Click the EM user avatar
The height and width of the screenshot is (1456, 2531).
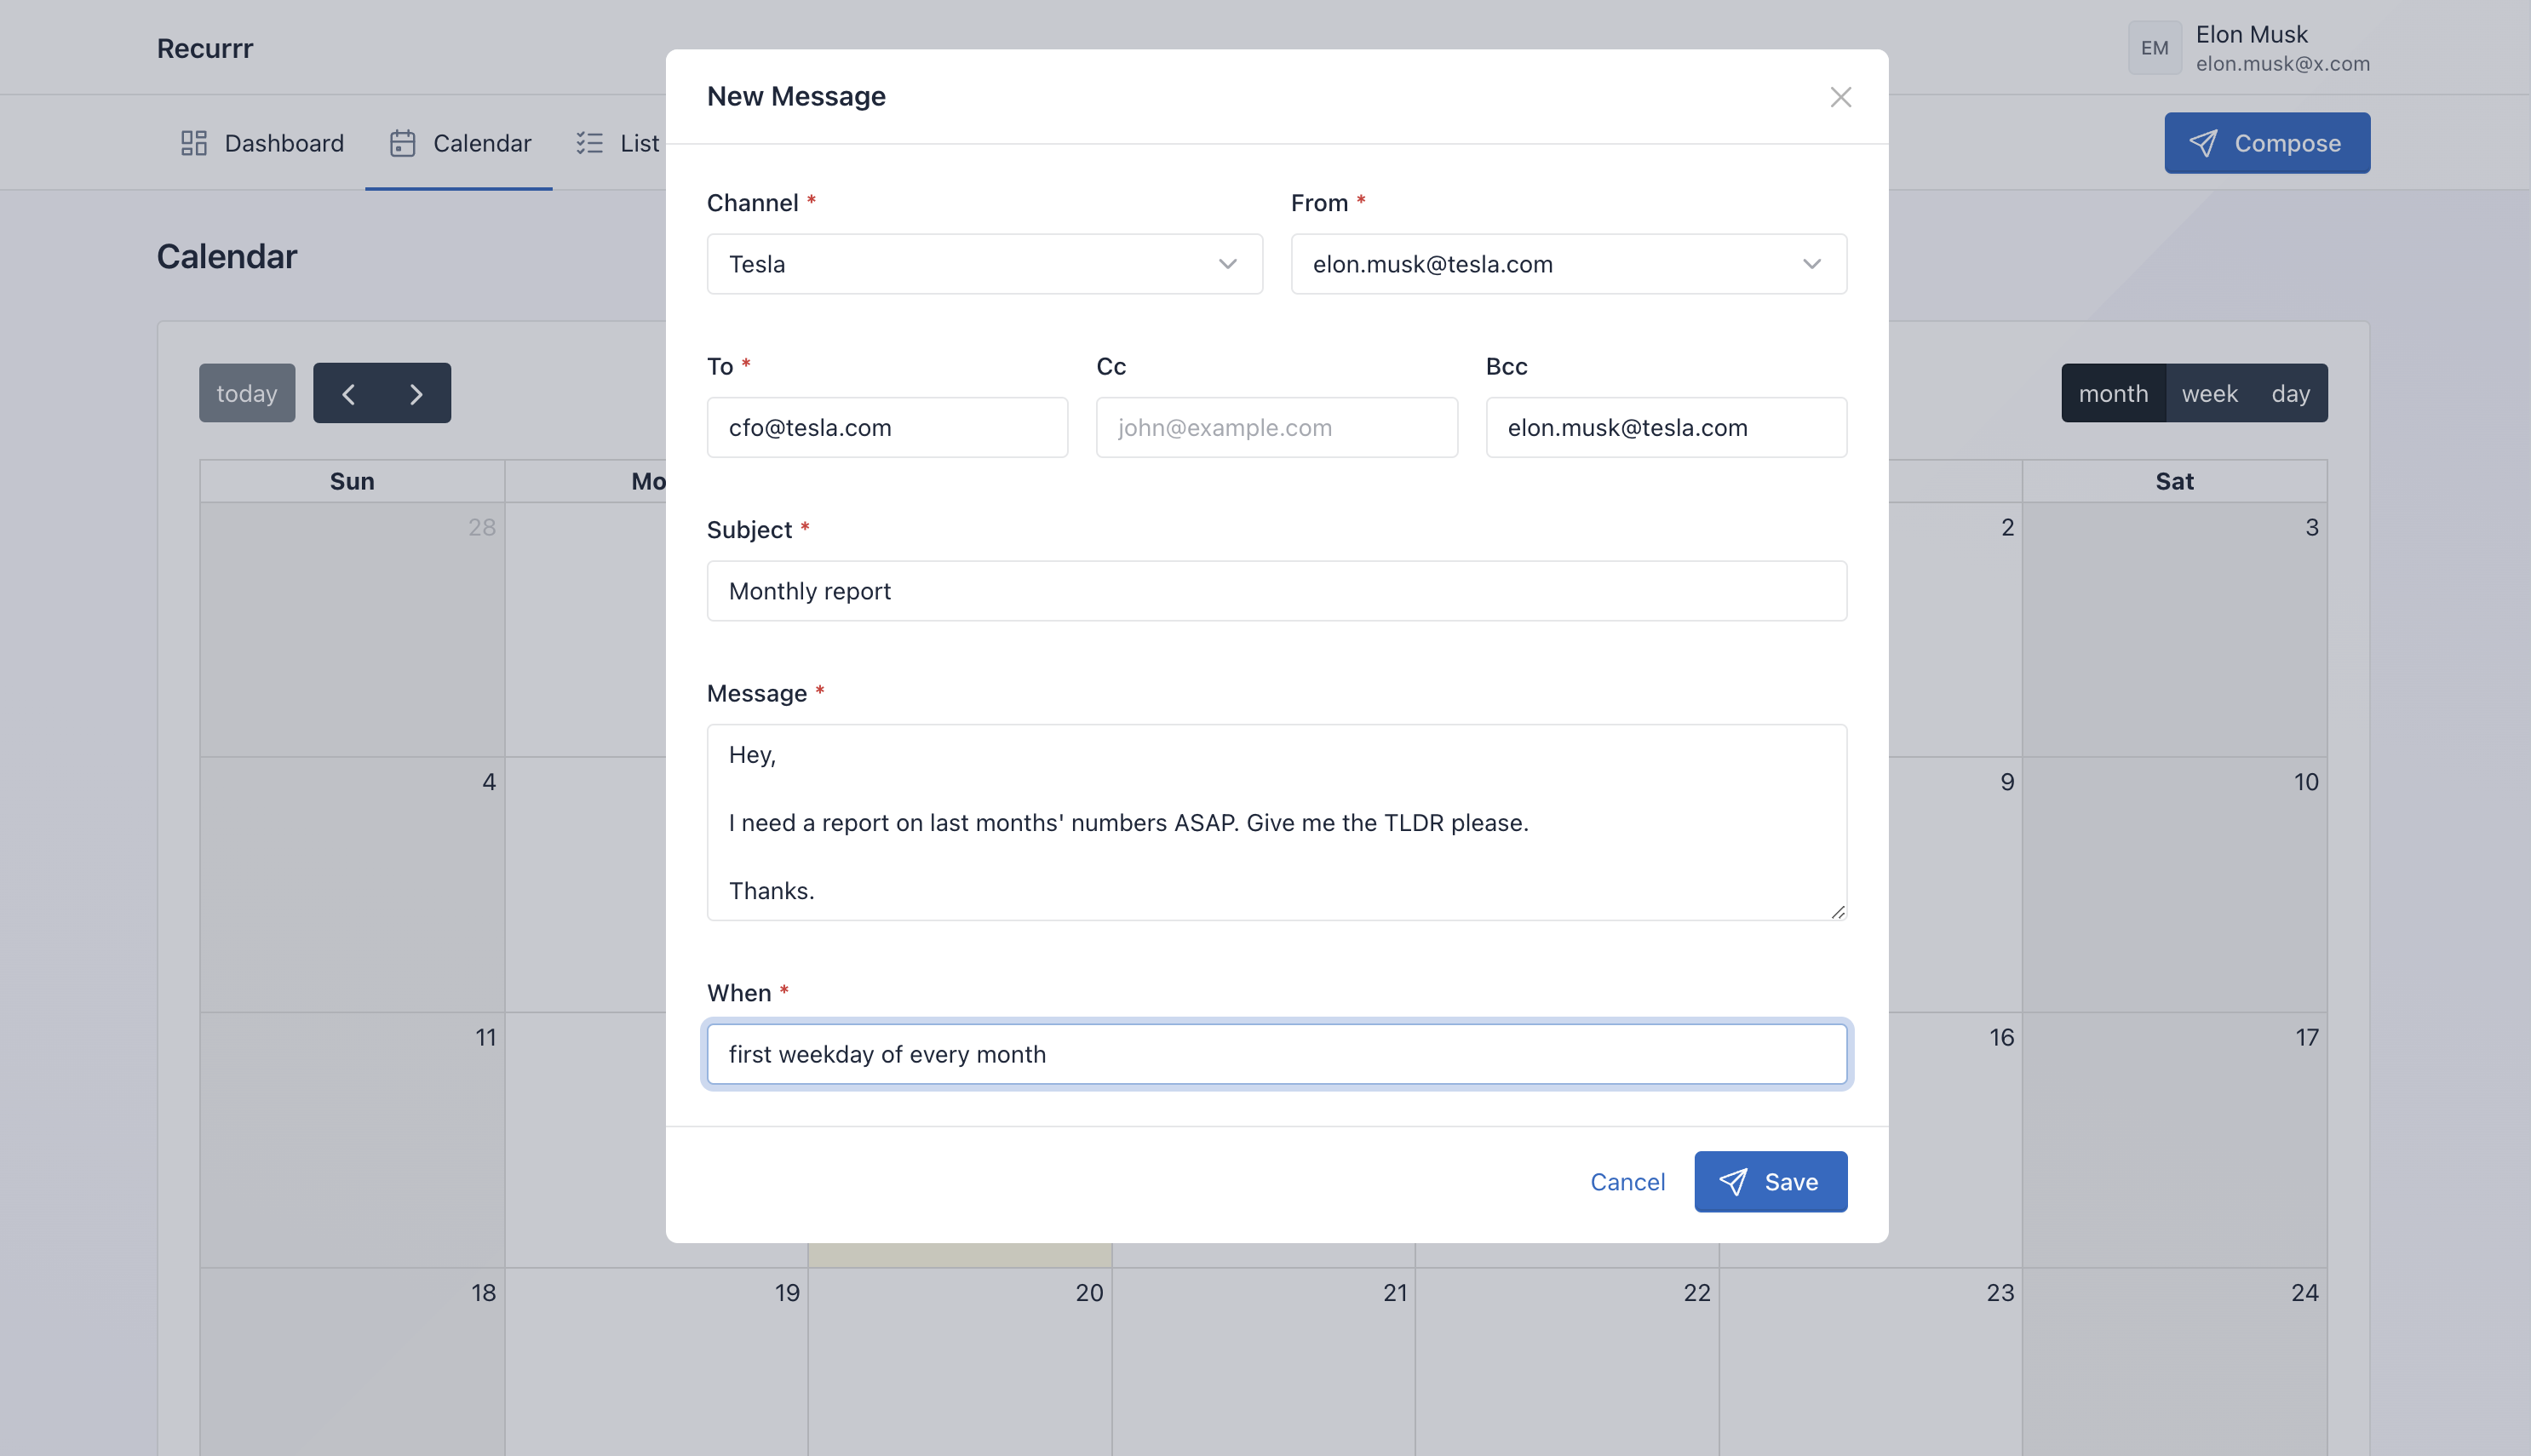[2154, 48]
